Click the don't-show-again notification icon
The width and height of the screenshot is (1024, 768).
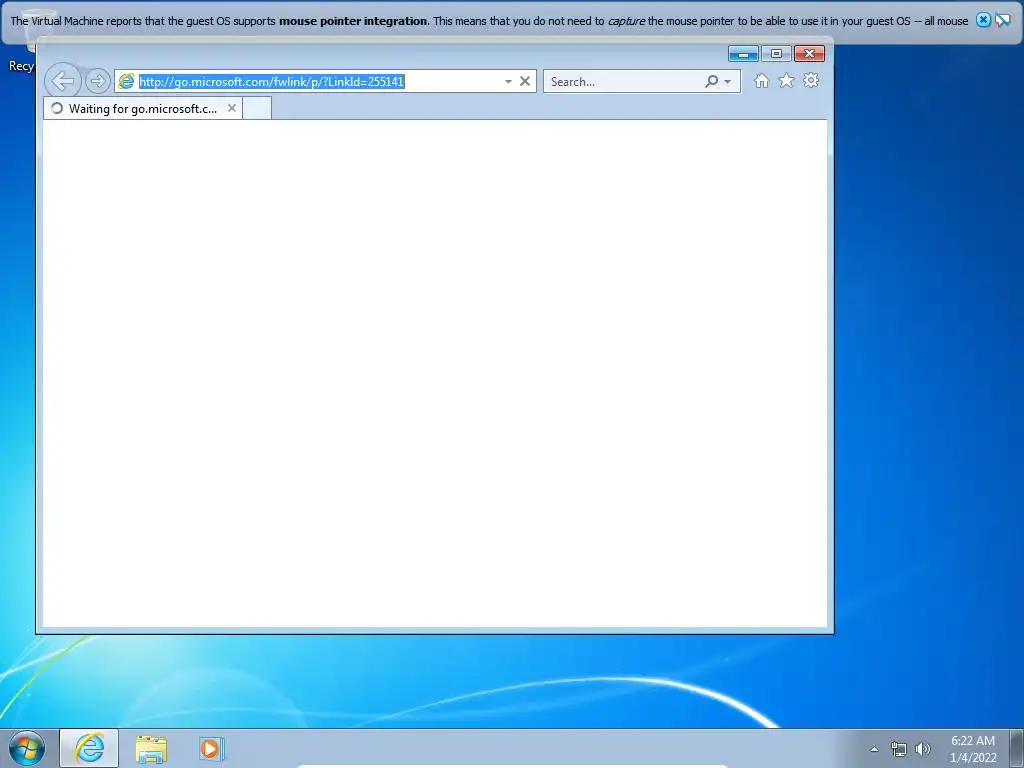[x=1003, y=20]
